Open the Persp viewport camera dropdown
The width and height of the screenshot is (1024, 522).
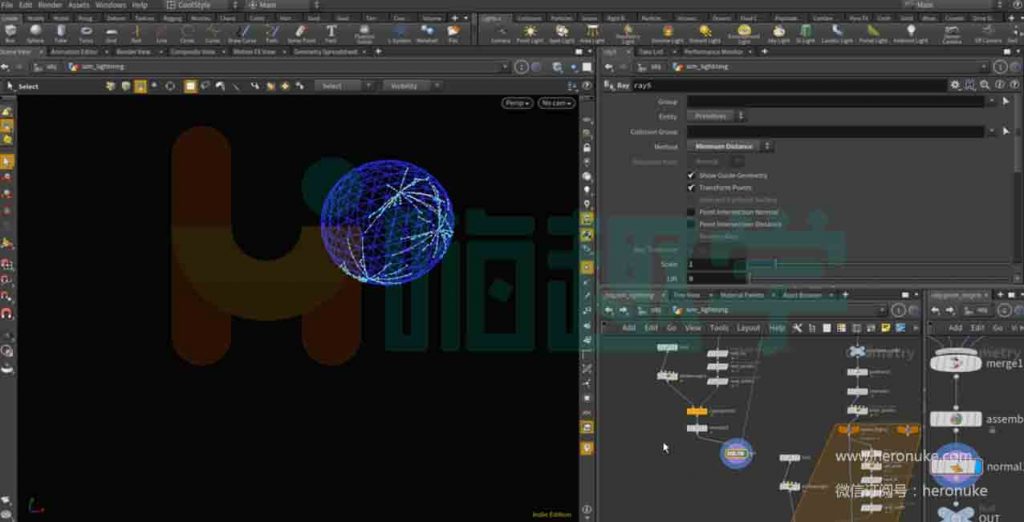coord(517,103)
